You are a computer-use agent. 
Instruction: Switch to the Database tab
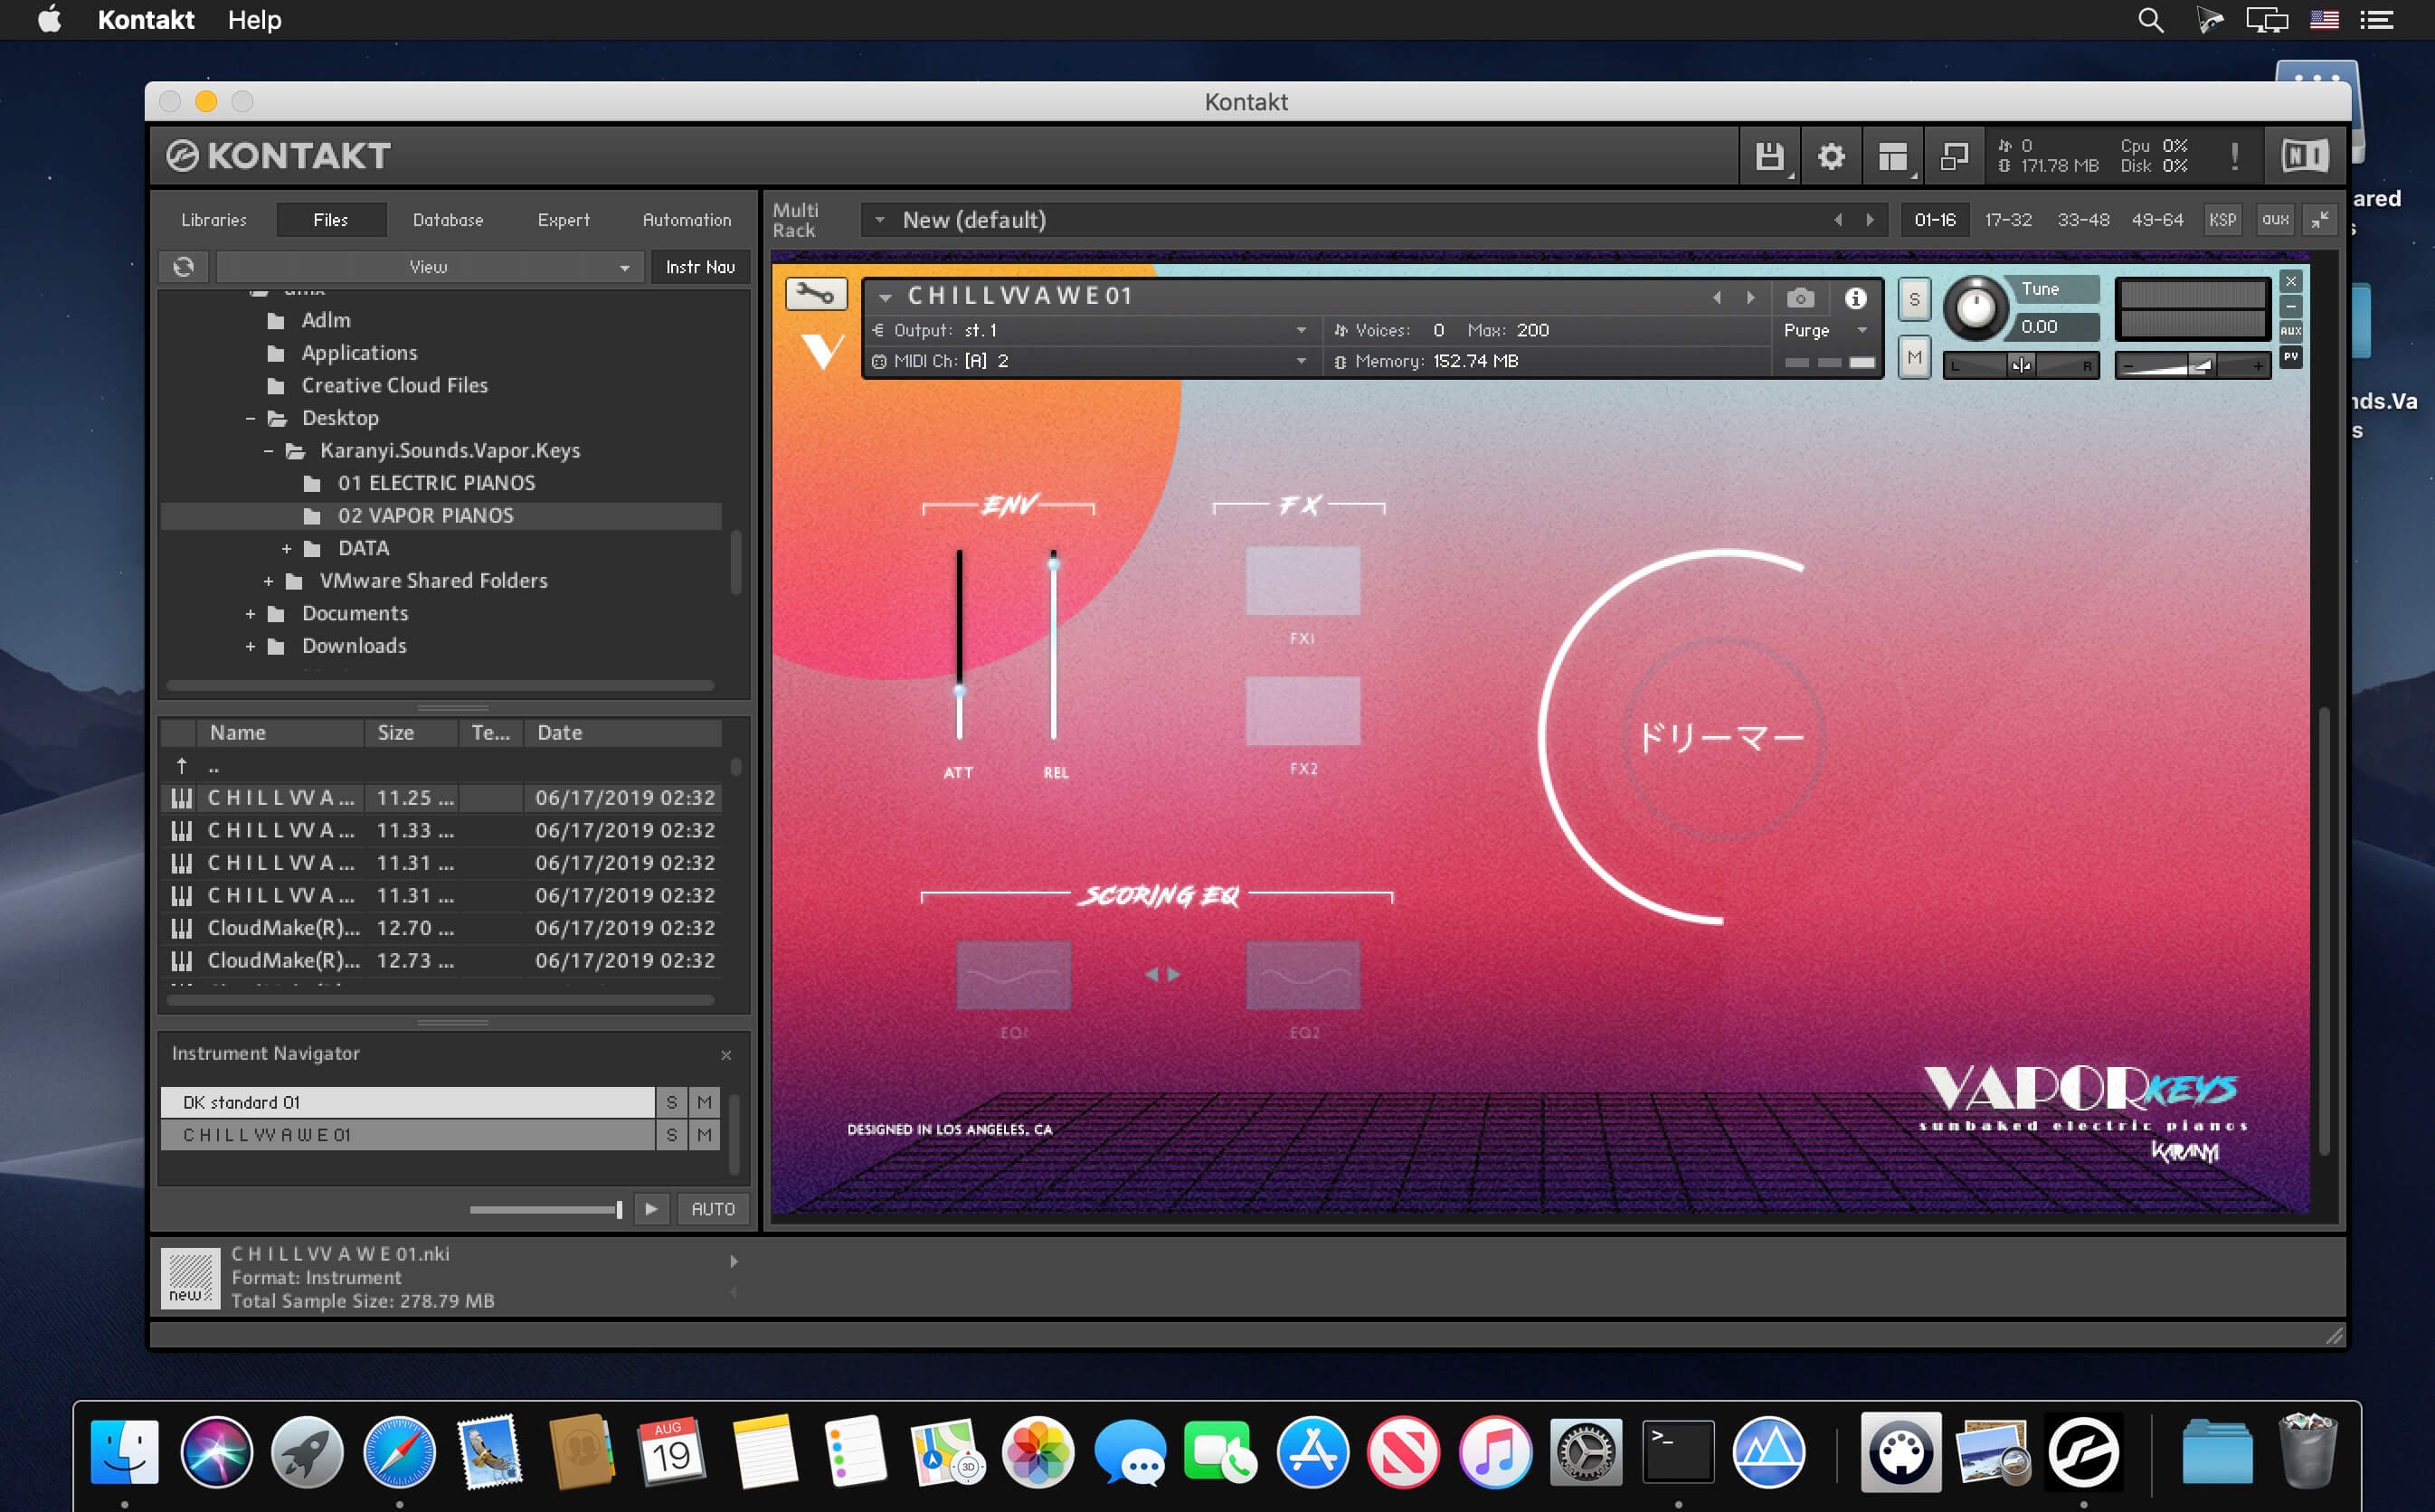tap(448, 220)
